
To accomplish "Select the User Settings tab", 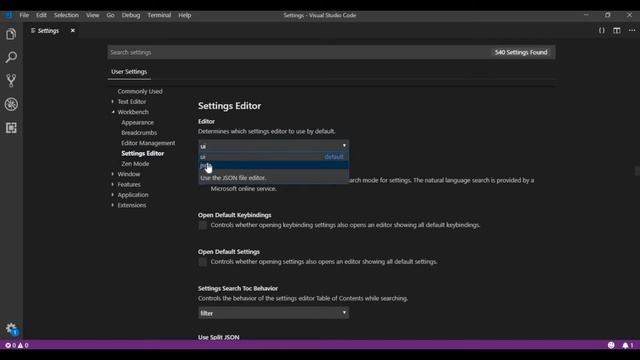I will click(129, 71).
